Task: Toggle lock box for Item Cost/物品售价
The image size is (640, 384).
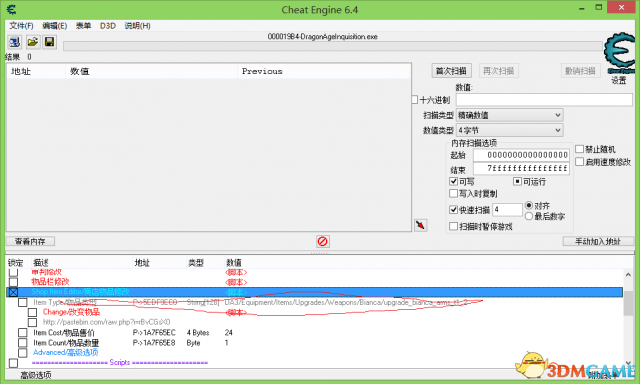Action: [x=23, y=333]
